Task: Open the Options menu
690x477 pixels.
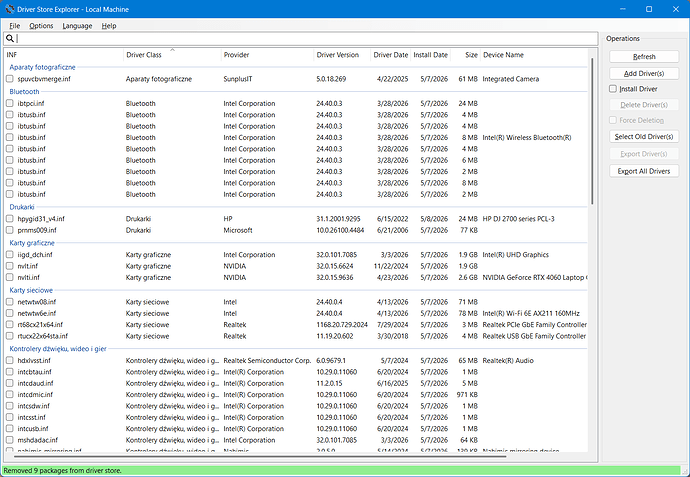Action: coord(41,26)
